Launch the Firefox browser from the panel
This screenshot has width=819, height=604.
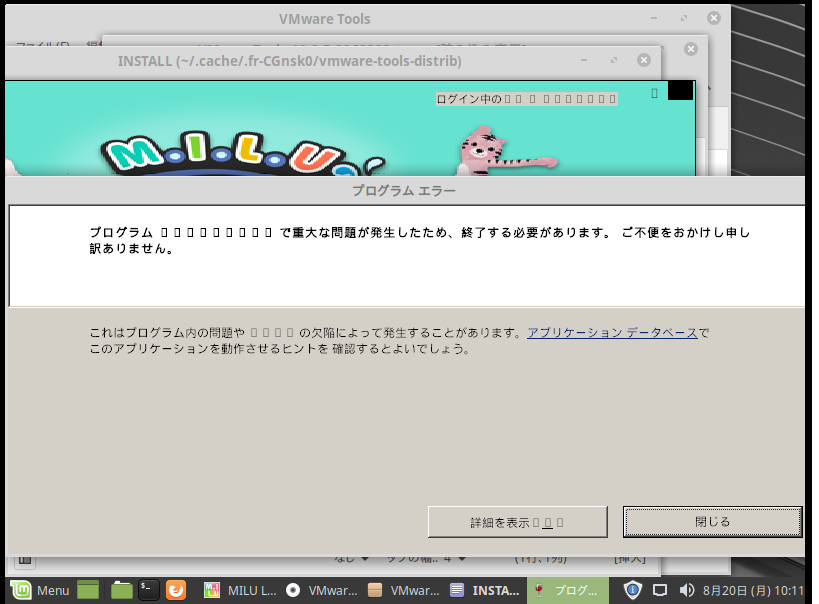[176, 590]
